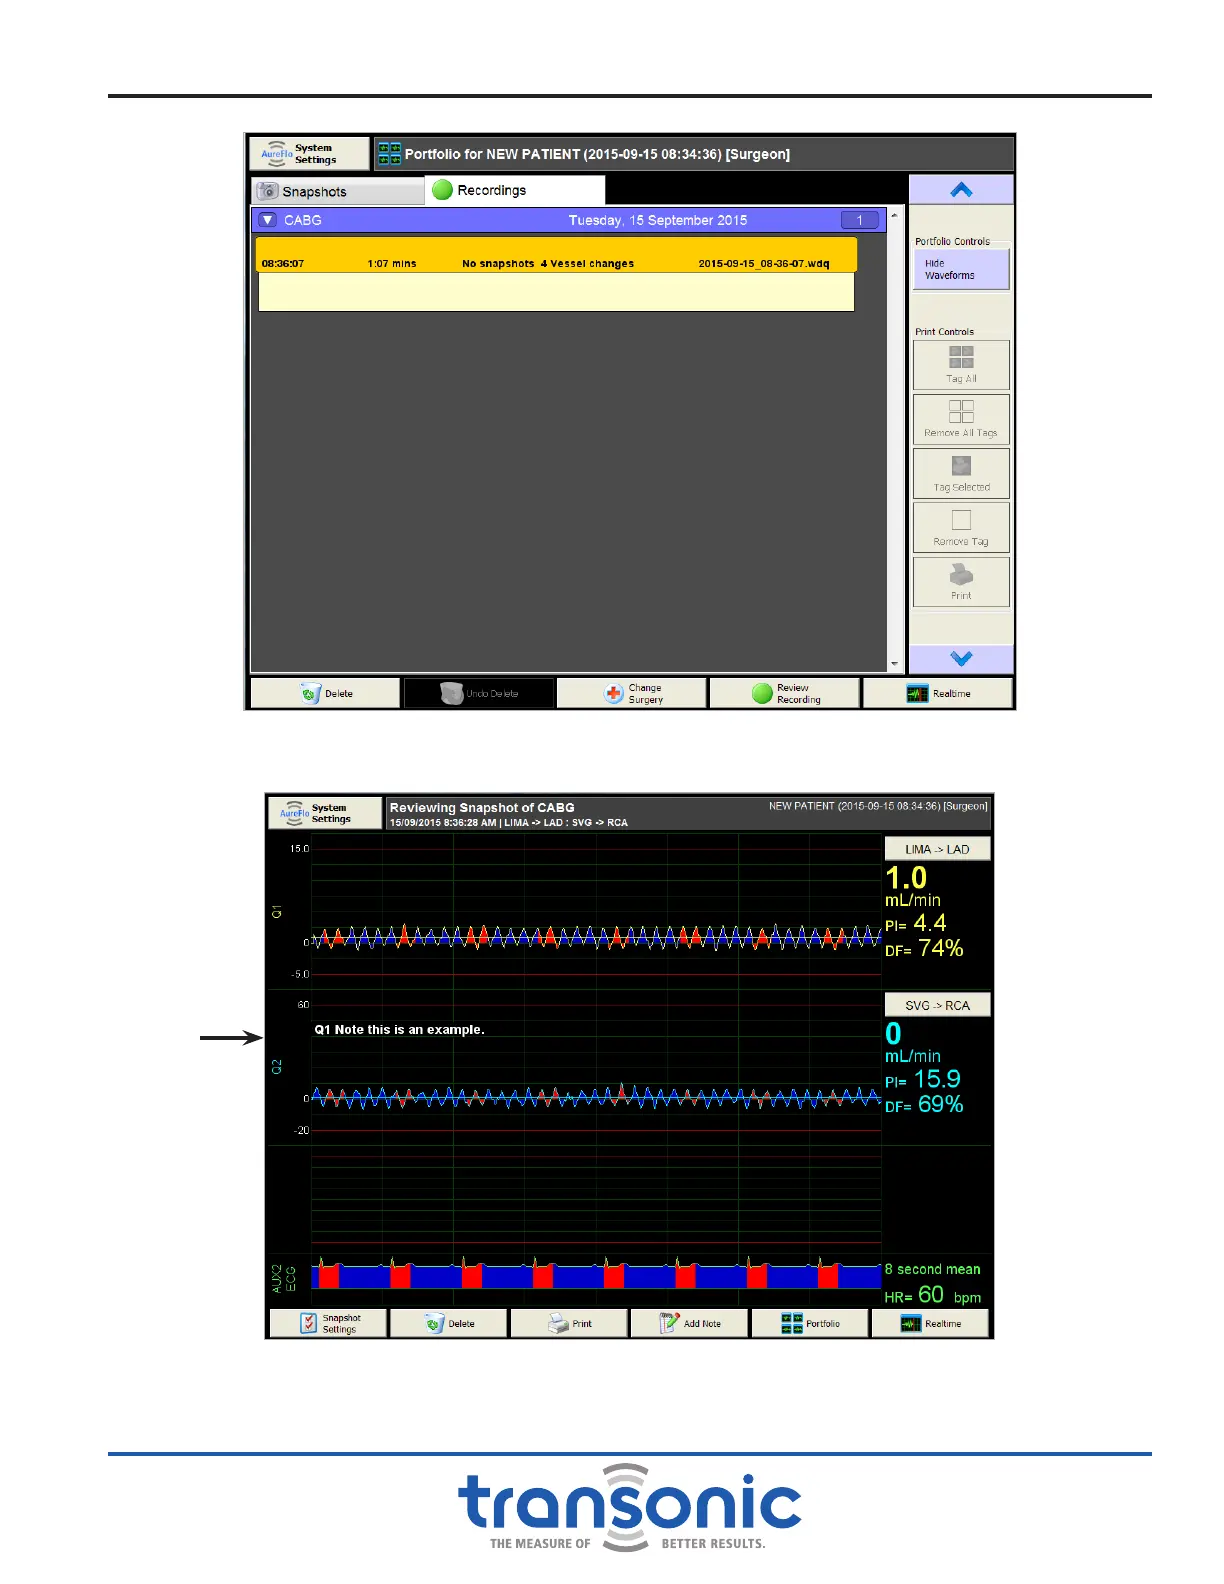Open Review Recording
Image resolution: width=1224 pixels, height=1584 pixels.
(785, 693)
